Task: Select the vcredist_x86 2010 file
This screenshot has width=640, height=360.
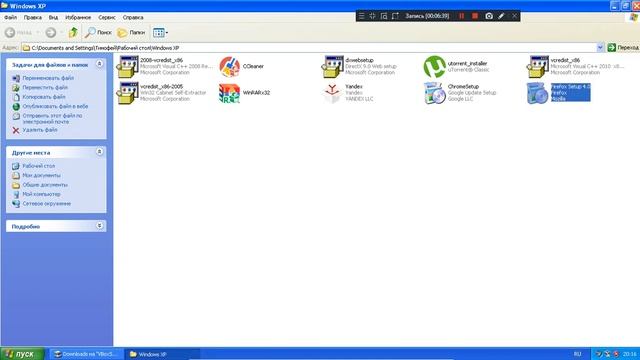Action: point(537,67)
